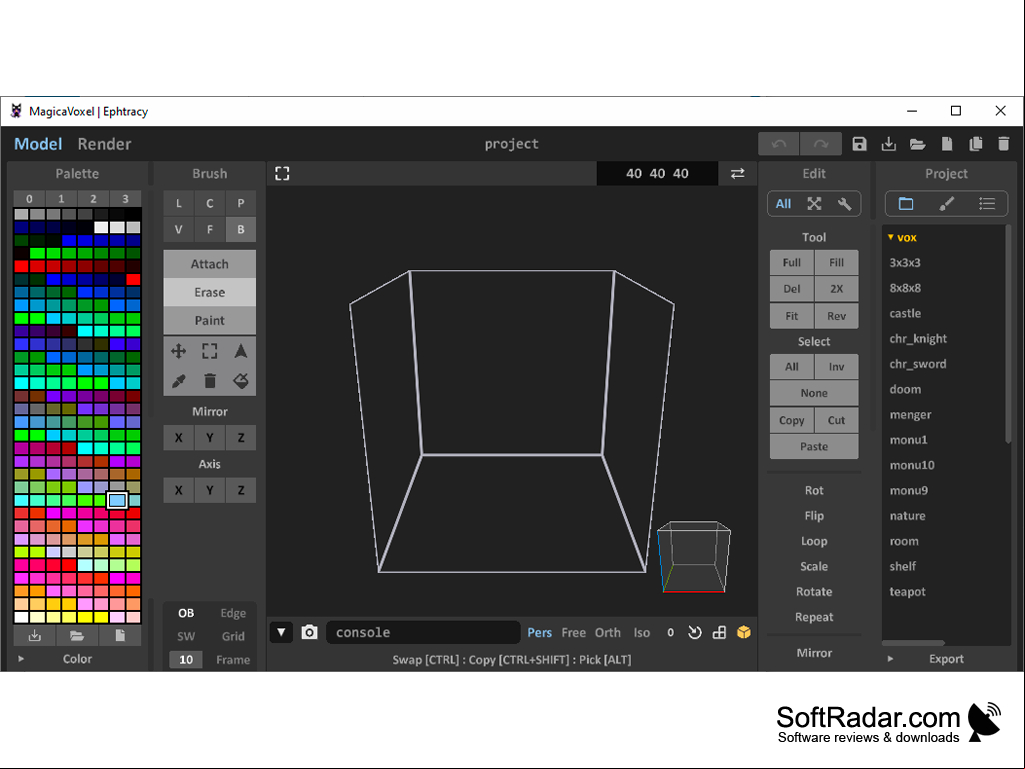Take a viewport snapshot with the camera icon
The width and height of the screenshot is (1025, 769).
coord(309,632)
